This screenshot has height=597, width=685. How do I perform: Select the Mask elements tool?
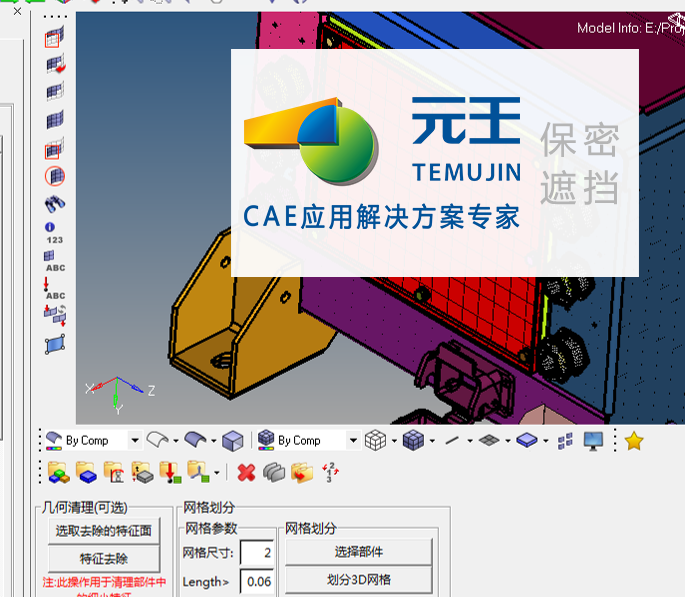(x=55, y=37)
